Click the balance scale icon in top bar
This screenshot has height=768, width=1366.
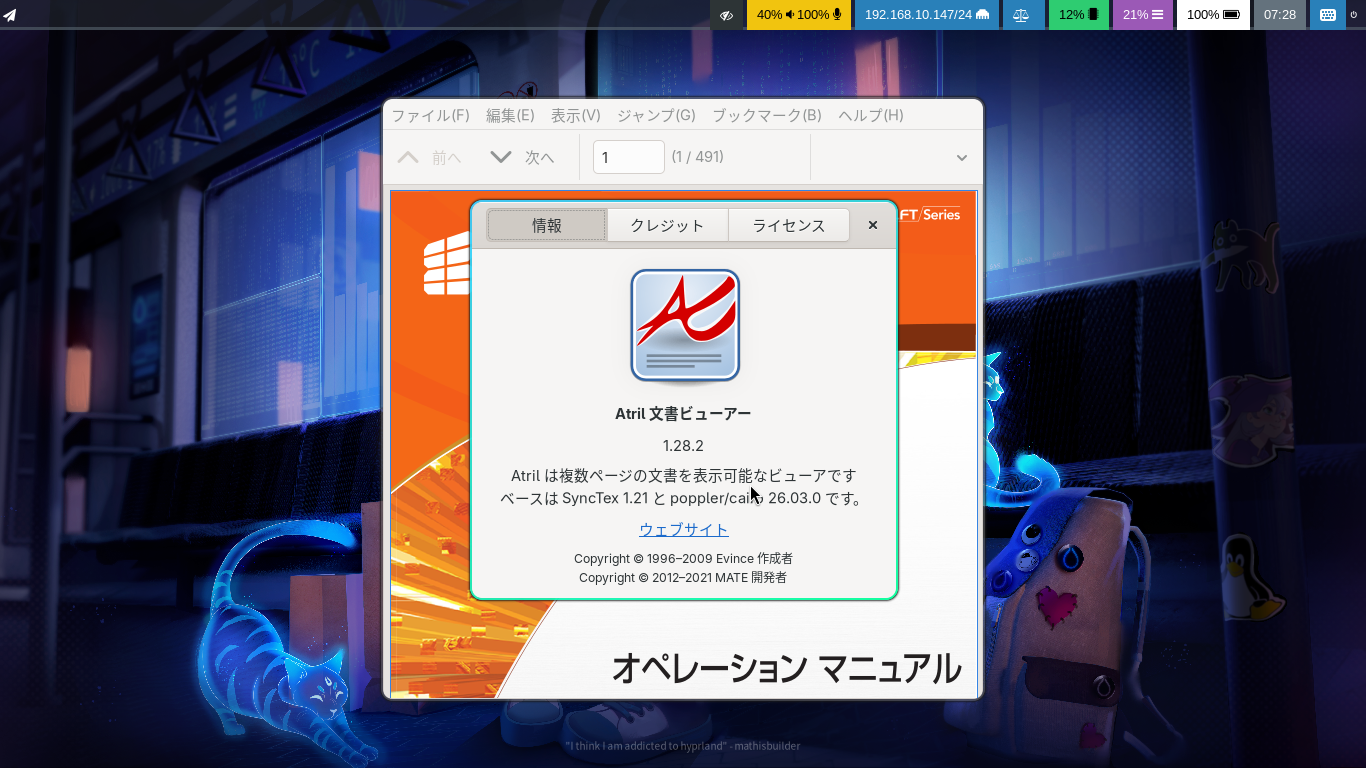pyautogui.click(x=1022, y=15)
